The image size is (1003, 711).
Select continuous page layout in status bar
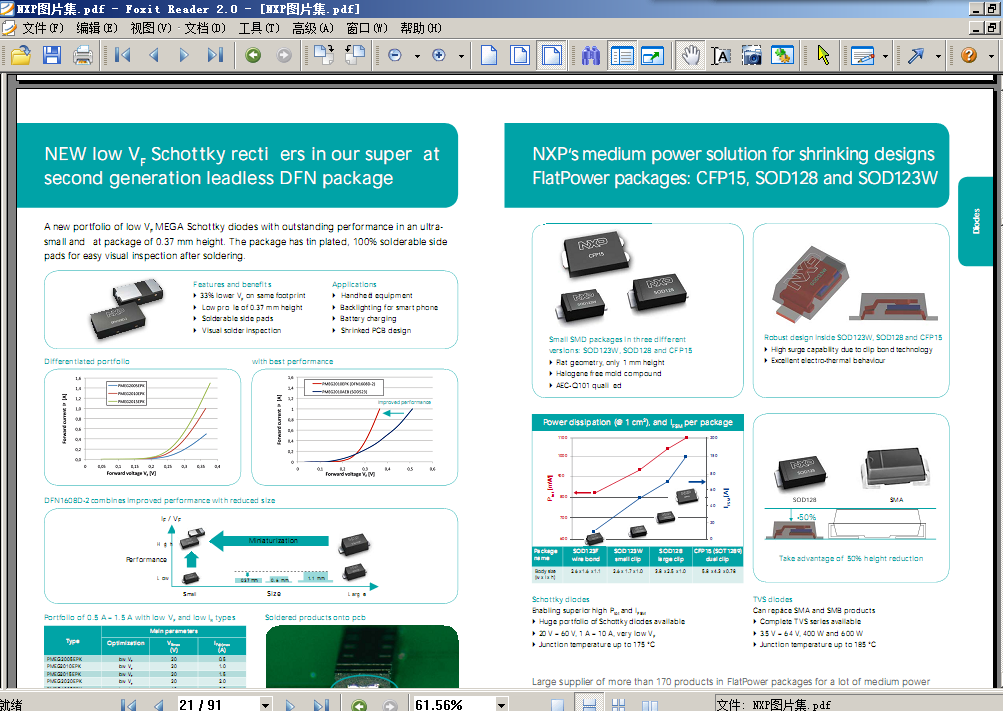pyautogui.click(x=589, y=705)
